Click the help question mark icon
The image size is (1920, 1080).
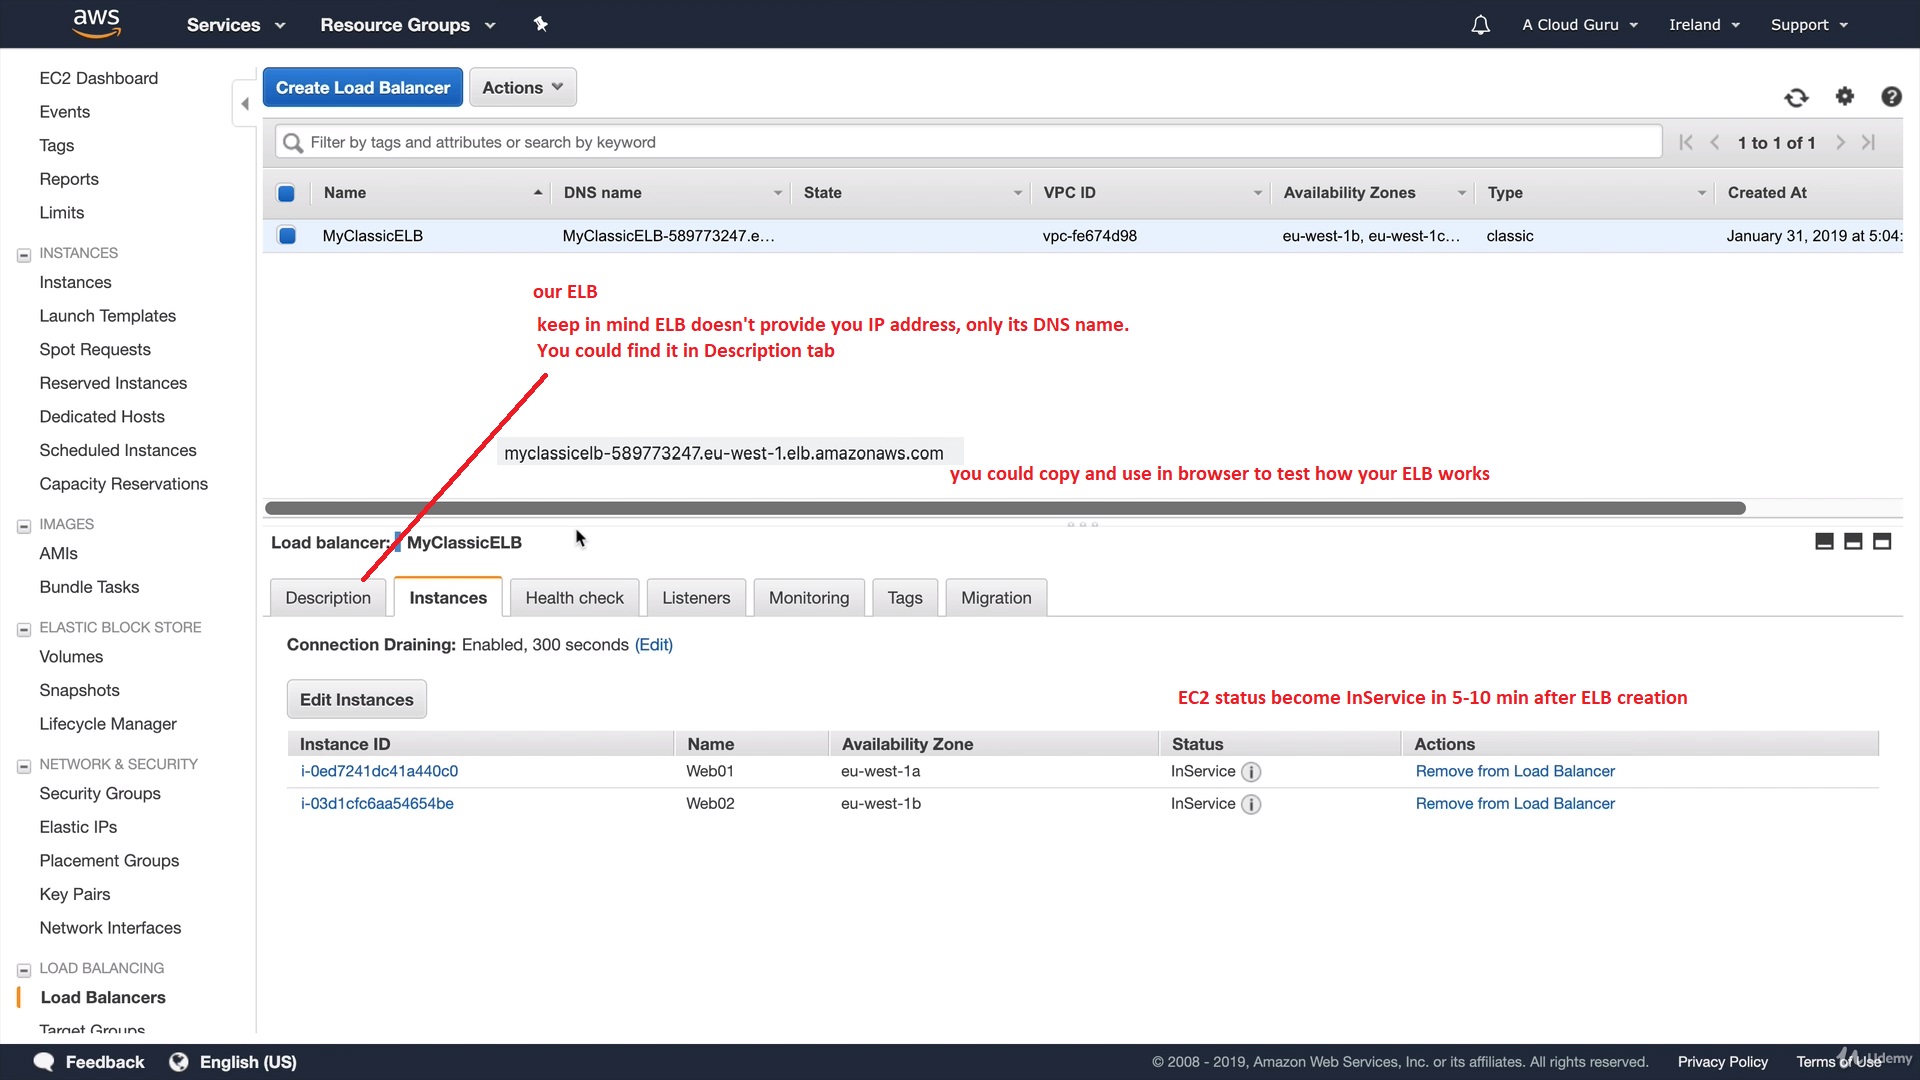pyautogui.click(x=1891, y=96)
